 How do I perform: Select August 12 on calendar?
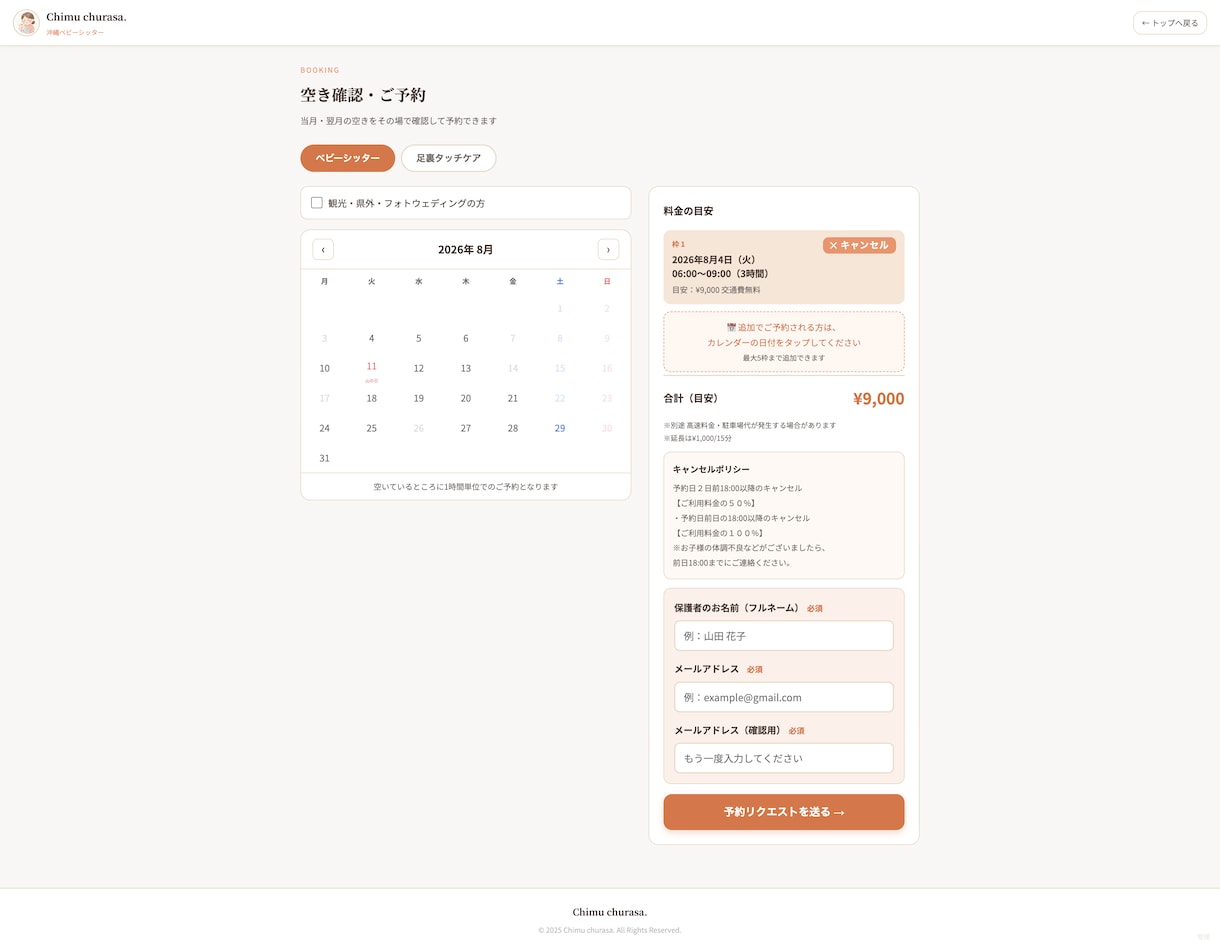(418, 368)
